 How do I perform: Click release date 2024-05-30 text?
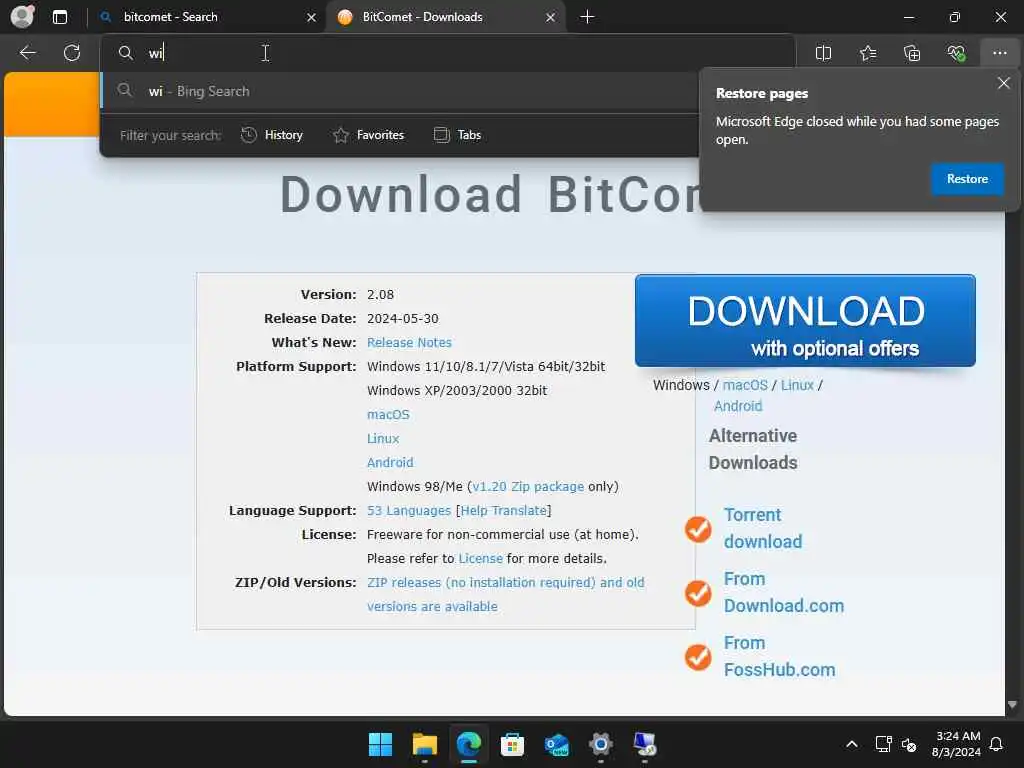point(402,319)
